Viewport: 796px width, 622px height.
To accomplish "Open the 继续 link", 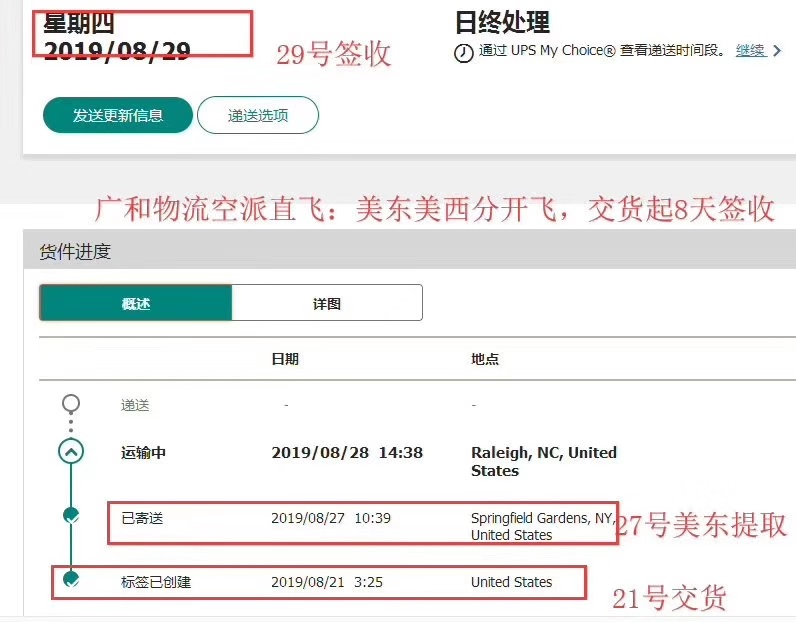I will [750, 51].
